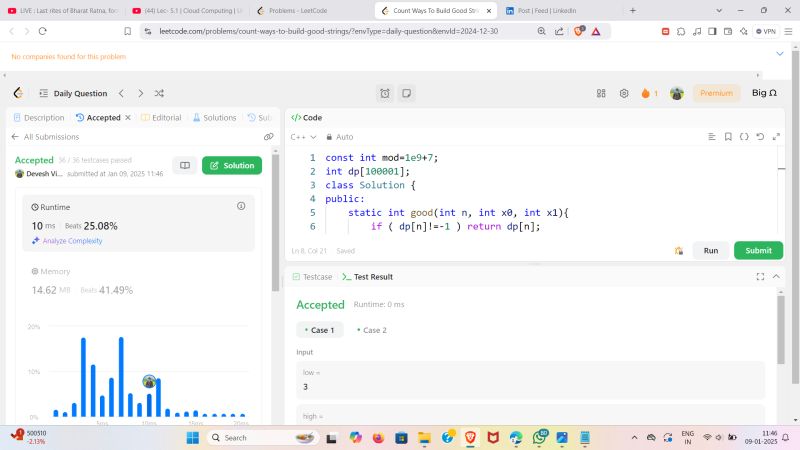Image resolution: width=800 pixels, height=450 pixels.
Task: Bookmark this page in address bar
Action: pos(128,31)
